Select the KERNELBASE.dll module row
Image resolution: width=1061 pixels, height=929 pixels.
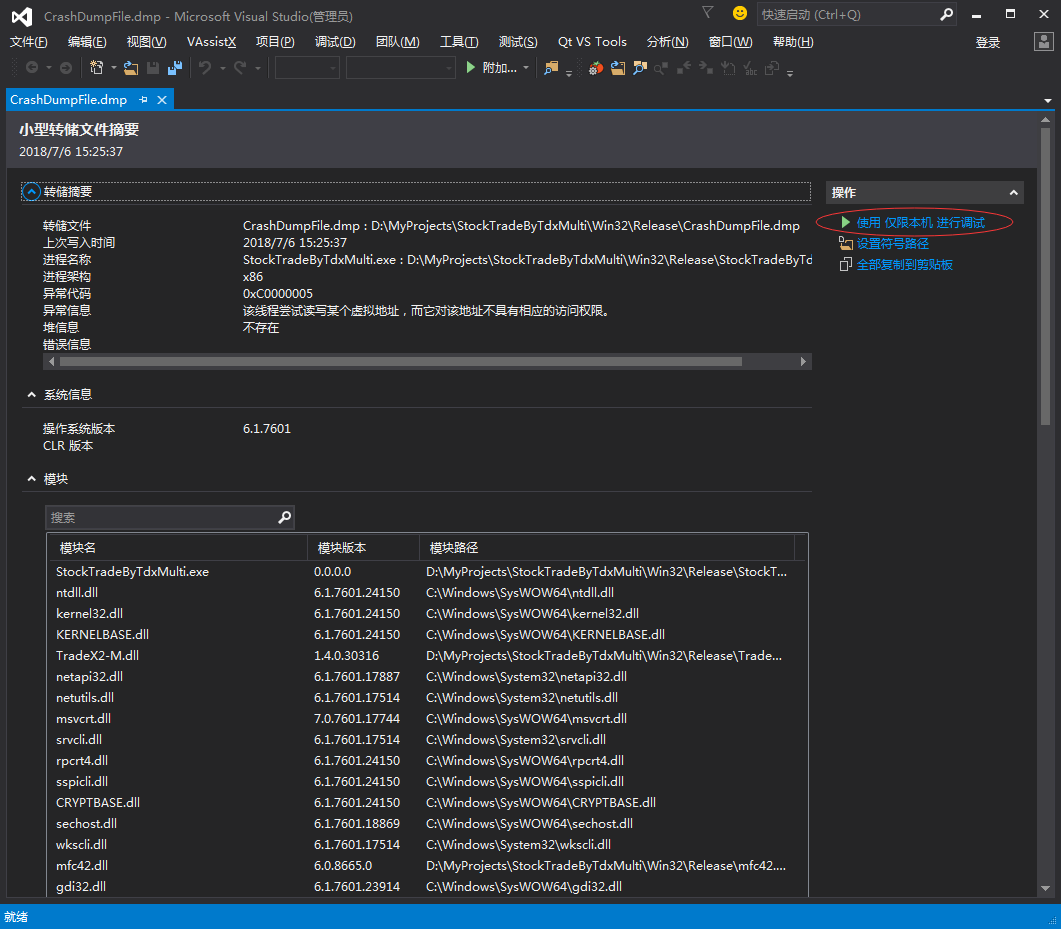point(428,635)
